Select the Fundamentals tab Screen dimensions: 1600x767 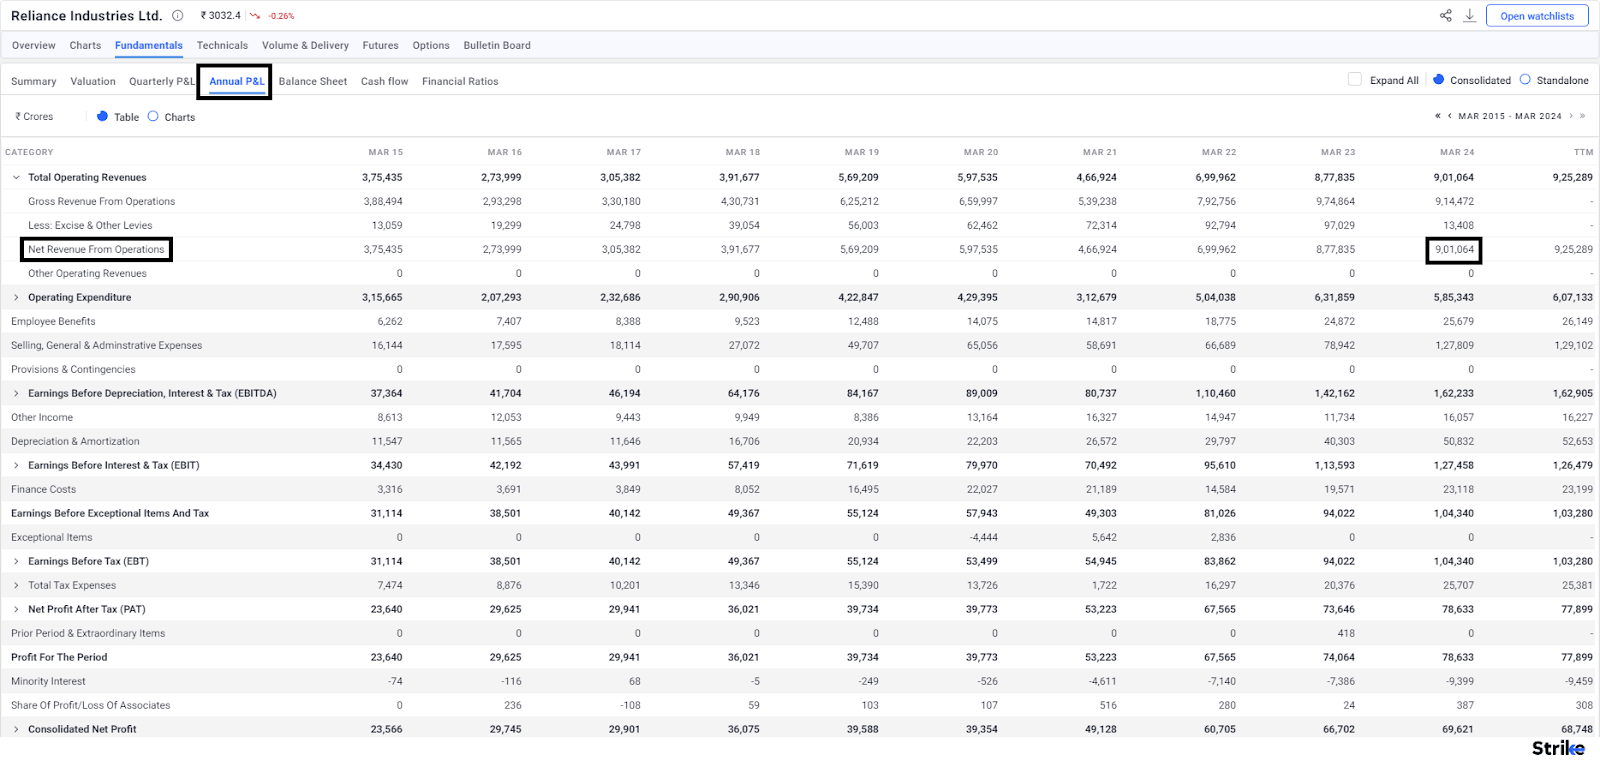coord(149,45)
